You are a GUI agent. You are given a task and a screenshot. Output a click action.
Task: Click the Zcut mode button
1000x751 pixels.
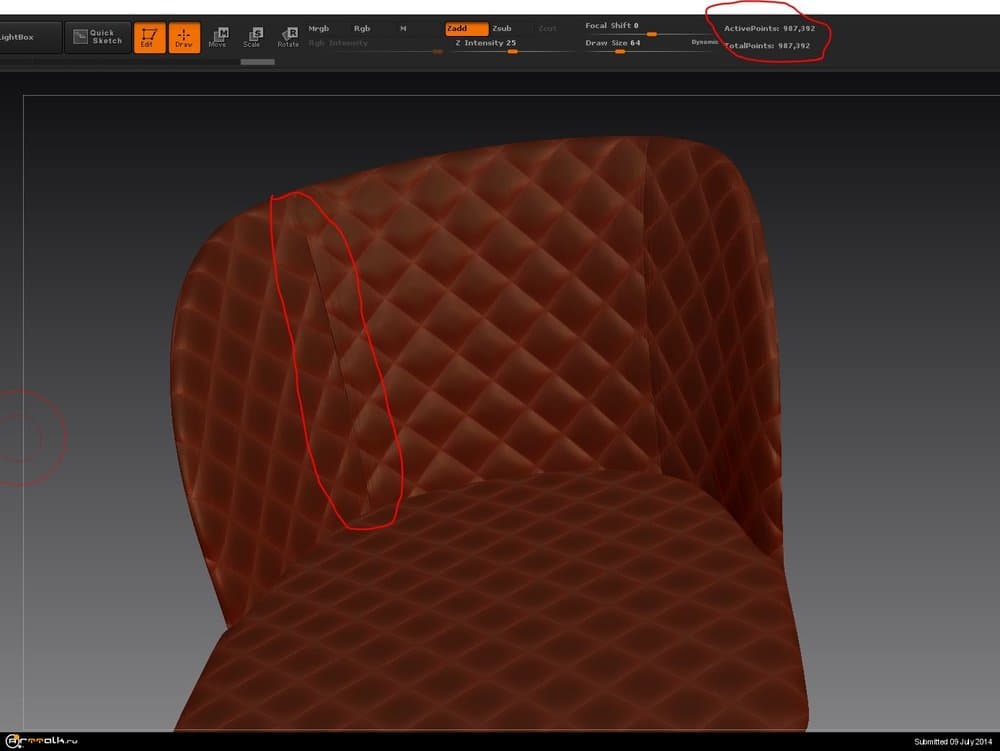click(547, 29)
